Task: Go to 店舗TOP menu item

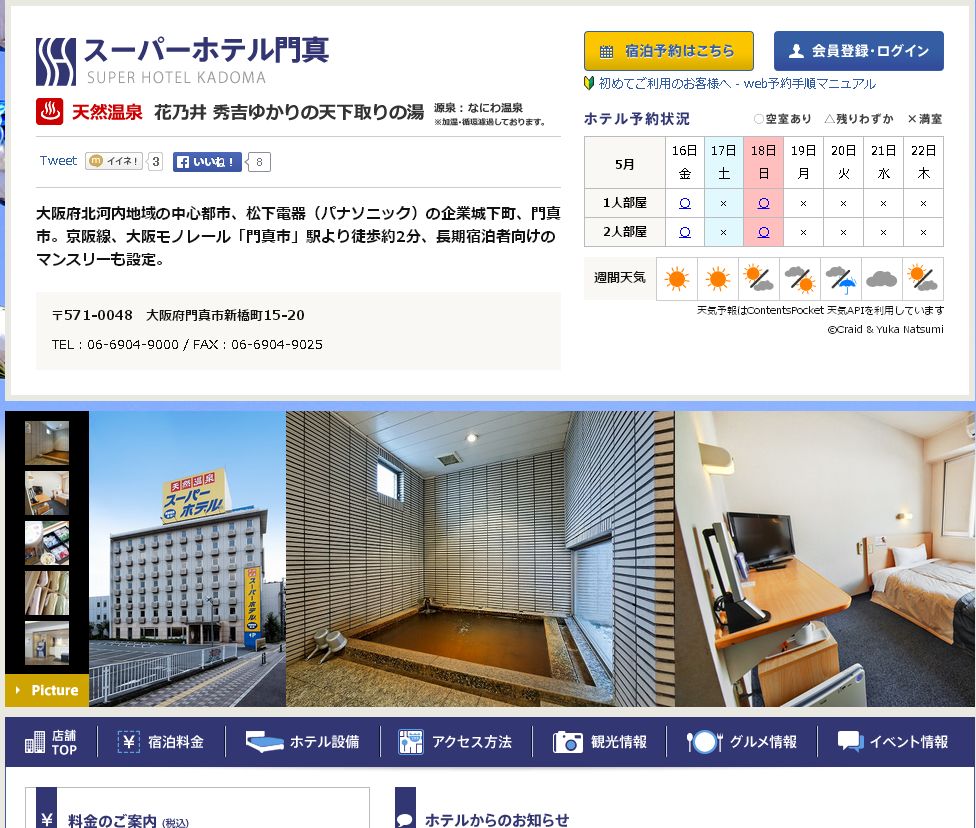Action: tap(51, 742)
